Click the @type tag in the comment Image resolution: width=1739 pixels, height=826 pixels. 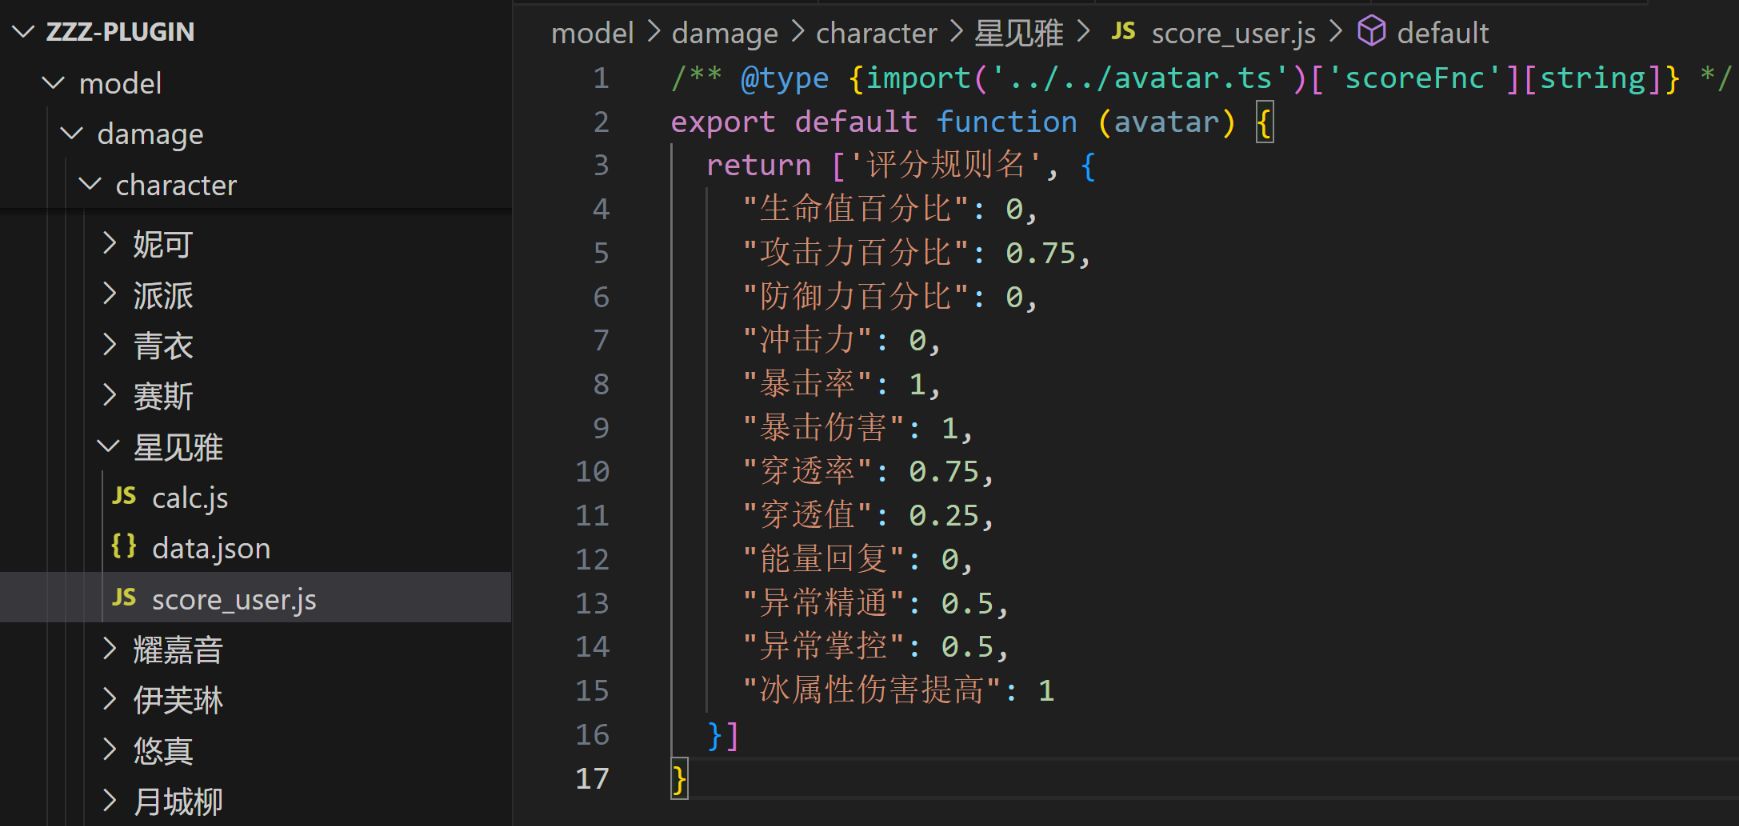pyautogui.click(x=784, y=78)
